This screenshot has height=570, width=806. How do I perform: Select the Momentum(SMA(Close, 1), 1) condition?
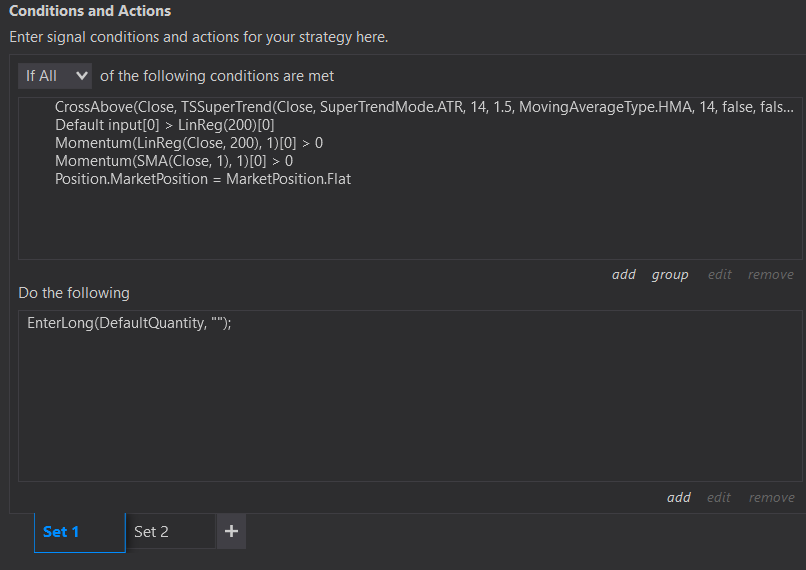tap(174, 161)
